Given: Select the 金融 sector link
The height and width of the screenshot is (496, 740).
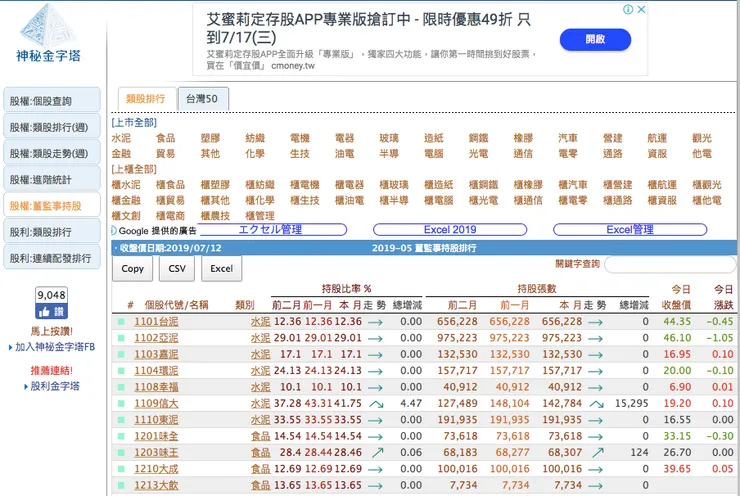Looking at the screenshot, I should point(121,154).
